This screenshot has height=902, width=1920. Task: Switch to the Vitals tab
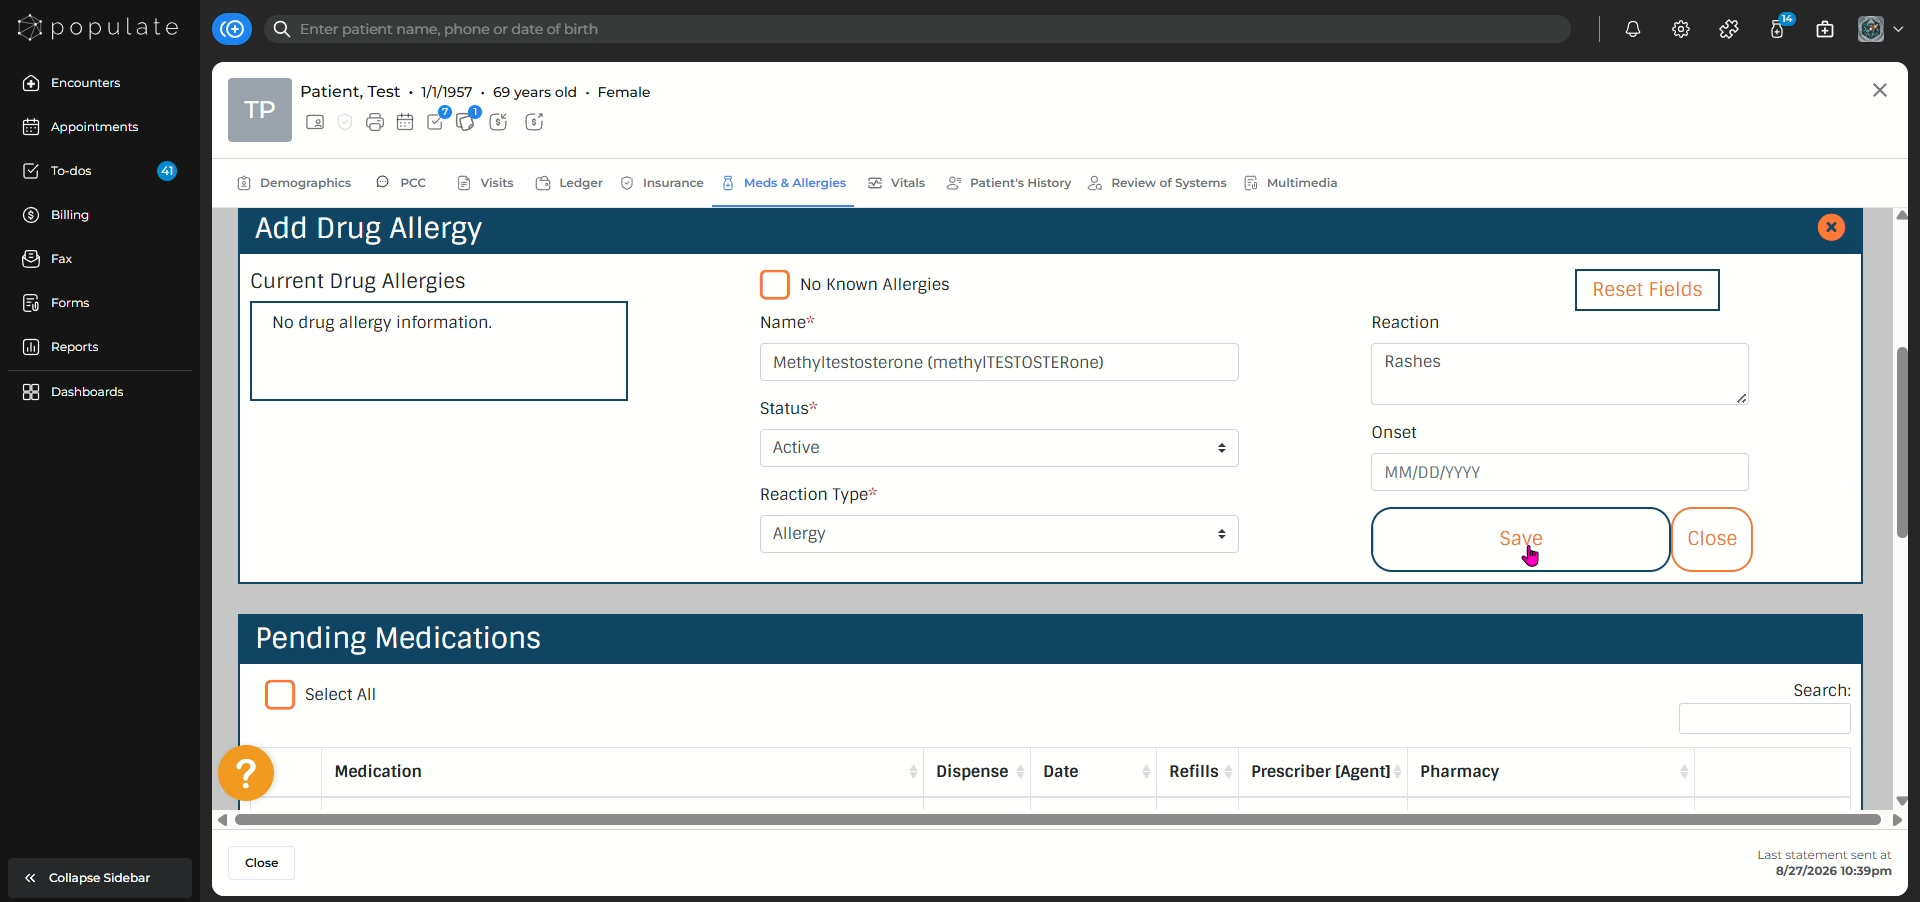pyautogui.click(x=896, y=183)
